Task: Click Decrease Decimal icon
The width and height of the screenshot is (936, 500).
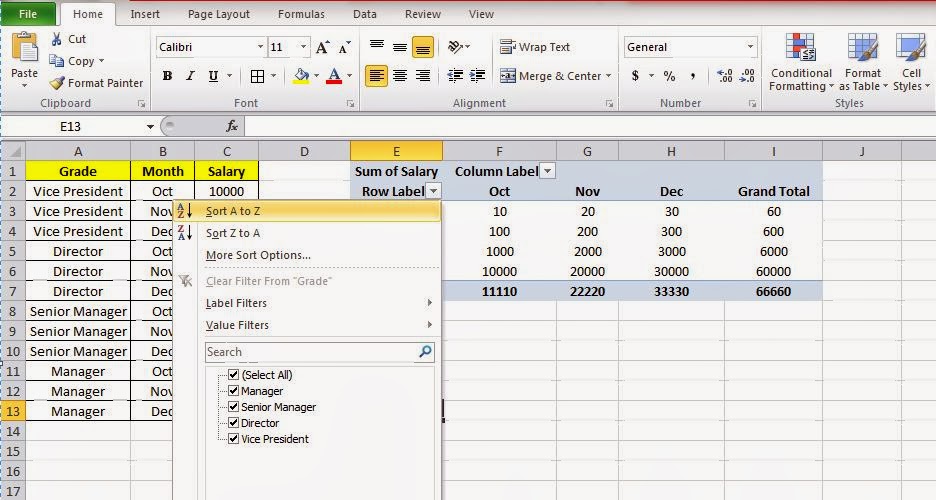Action: [747, 76]
